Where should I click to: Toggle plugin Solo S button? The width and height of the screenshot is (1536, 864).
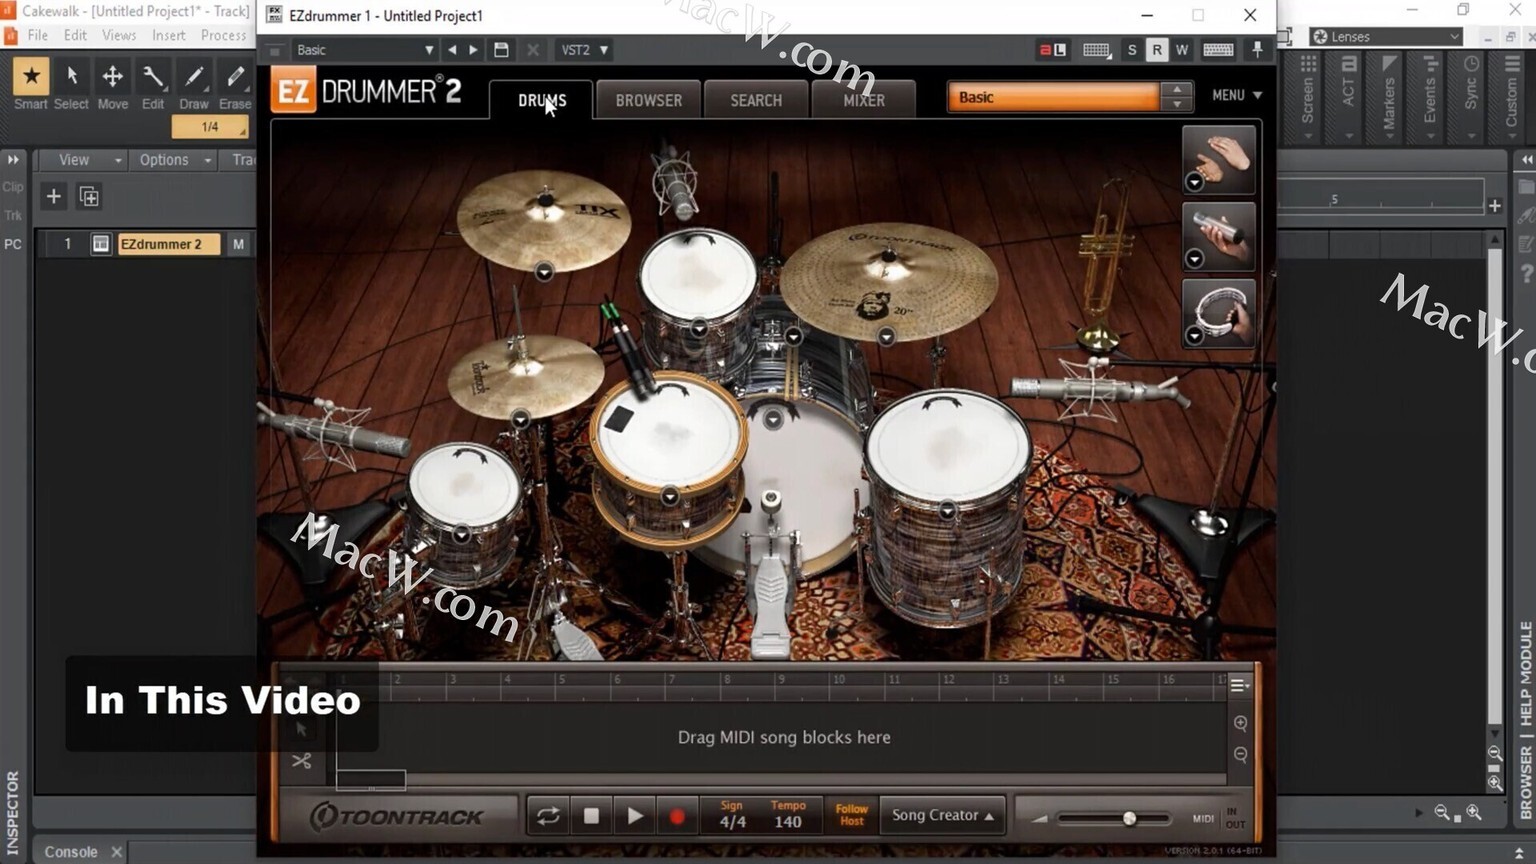click(x=1132, y=50)
